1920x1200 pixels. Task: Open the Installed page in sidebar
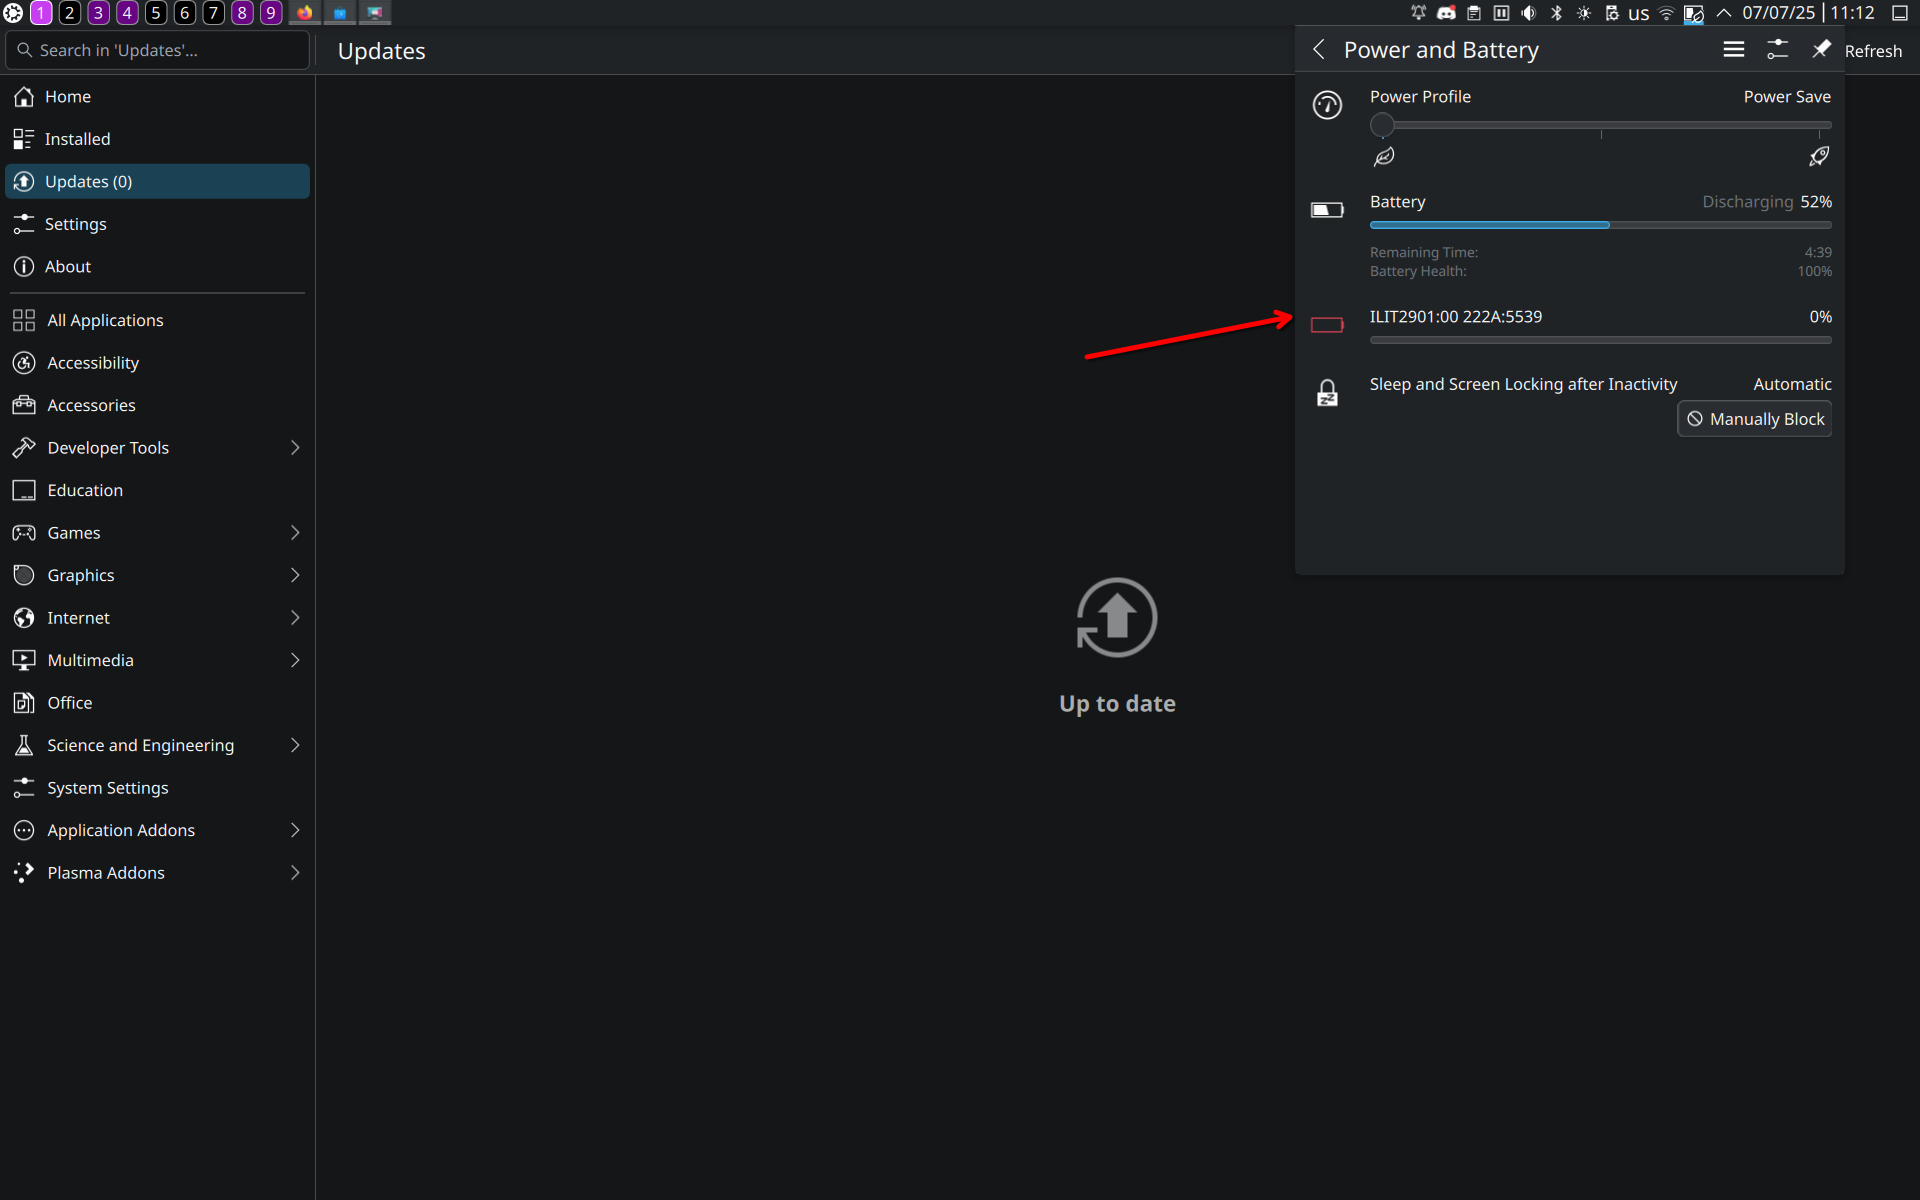click(x=78, y=139)
